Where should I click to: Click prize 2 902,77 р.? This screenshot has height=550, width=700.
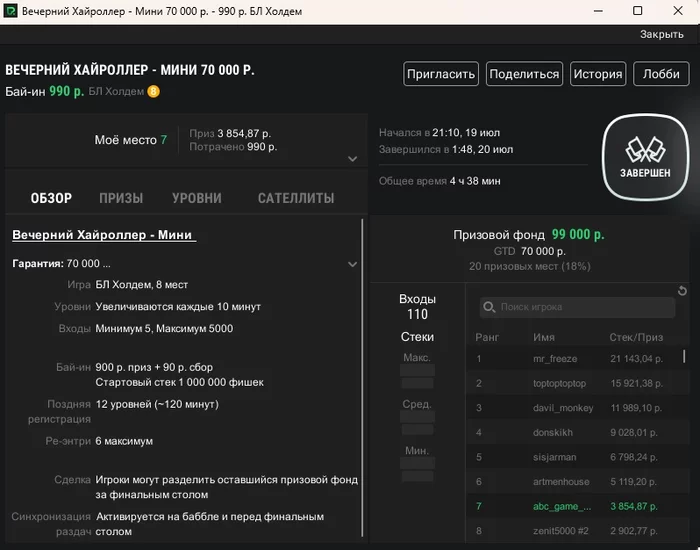pyautogui.click(x=633, y=531)
